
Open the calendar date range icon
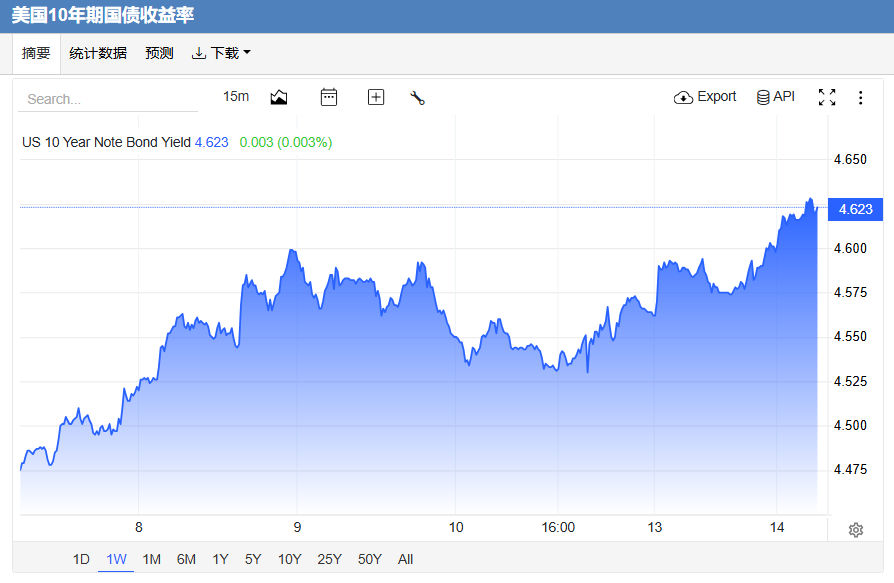pos(329,97)
